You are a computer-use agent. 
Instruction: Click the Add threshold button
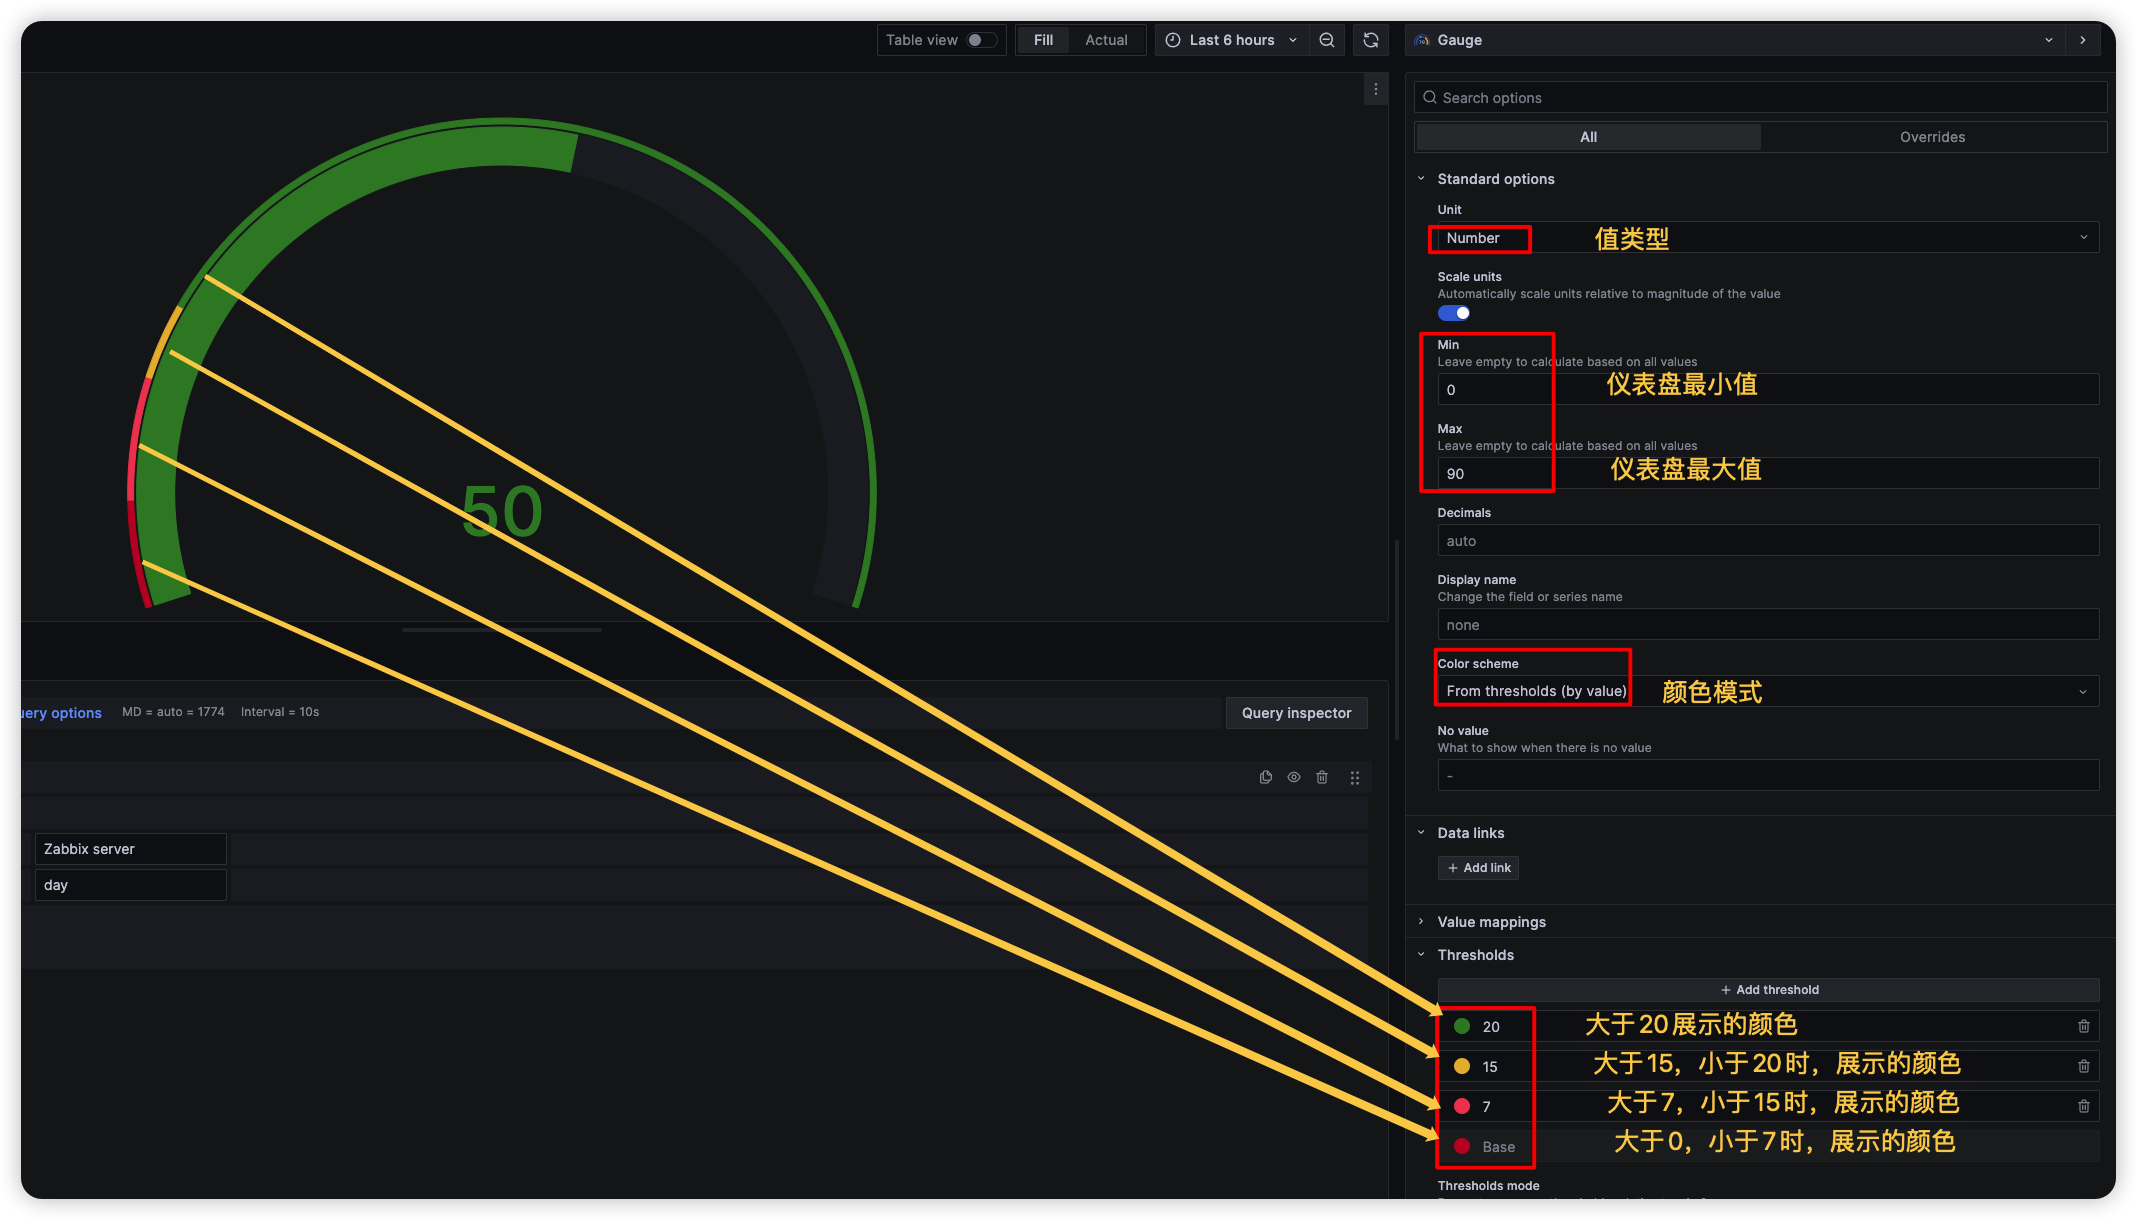[x=1768, y=990]
